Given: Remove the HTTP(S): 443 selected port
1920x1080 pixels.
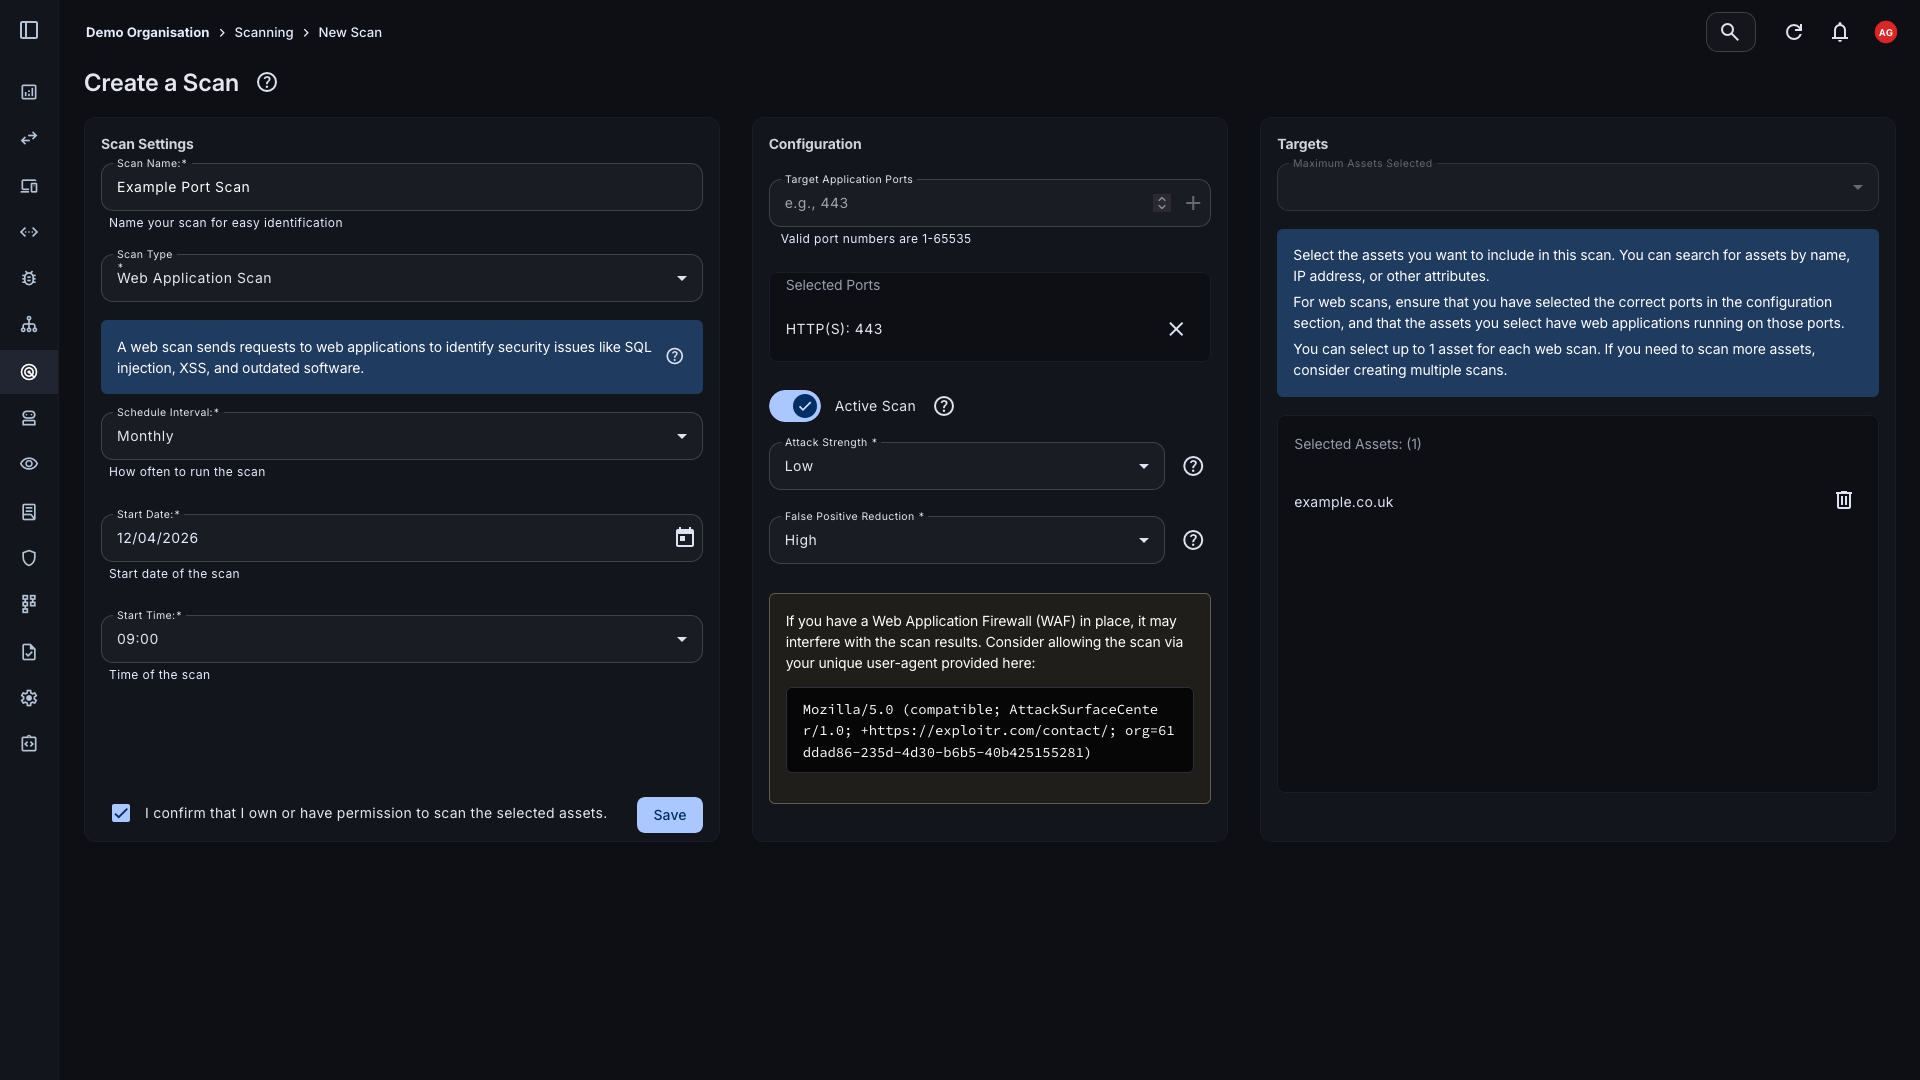Looking at the screenshot, I should pos(1176,329).
